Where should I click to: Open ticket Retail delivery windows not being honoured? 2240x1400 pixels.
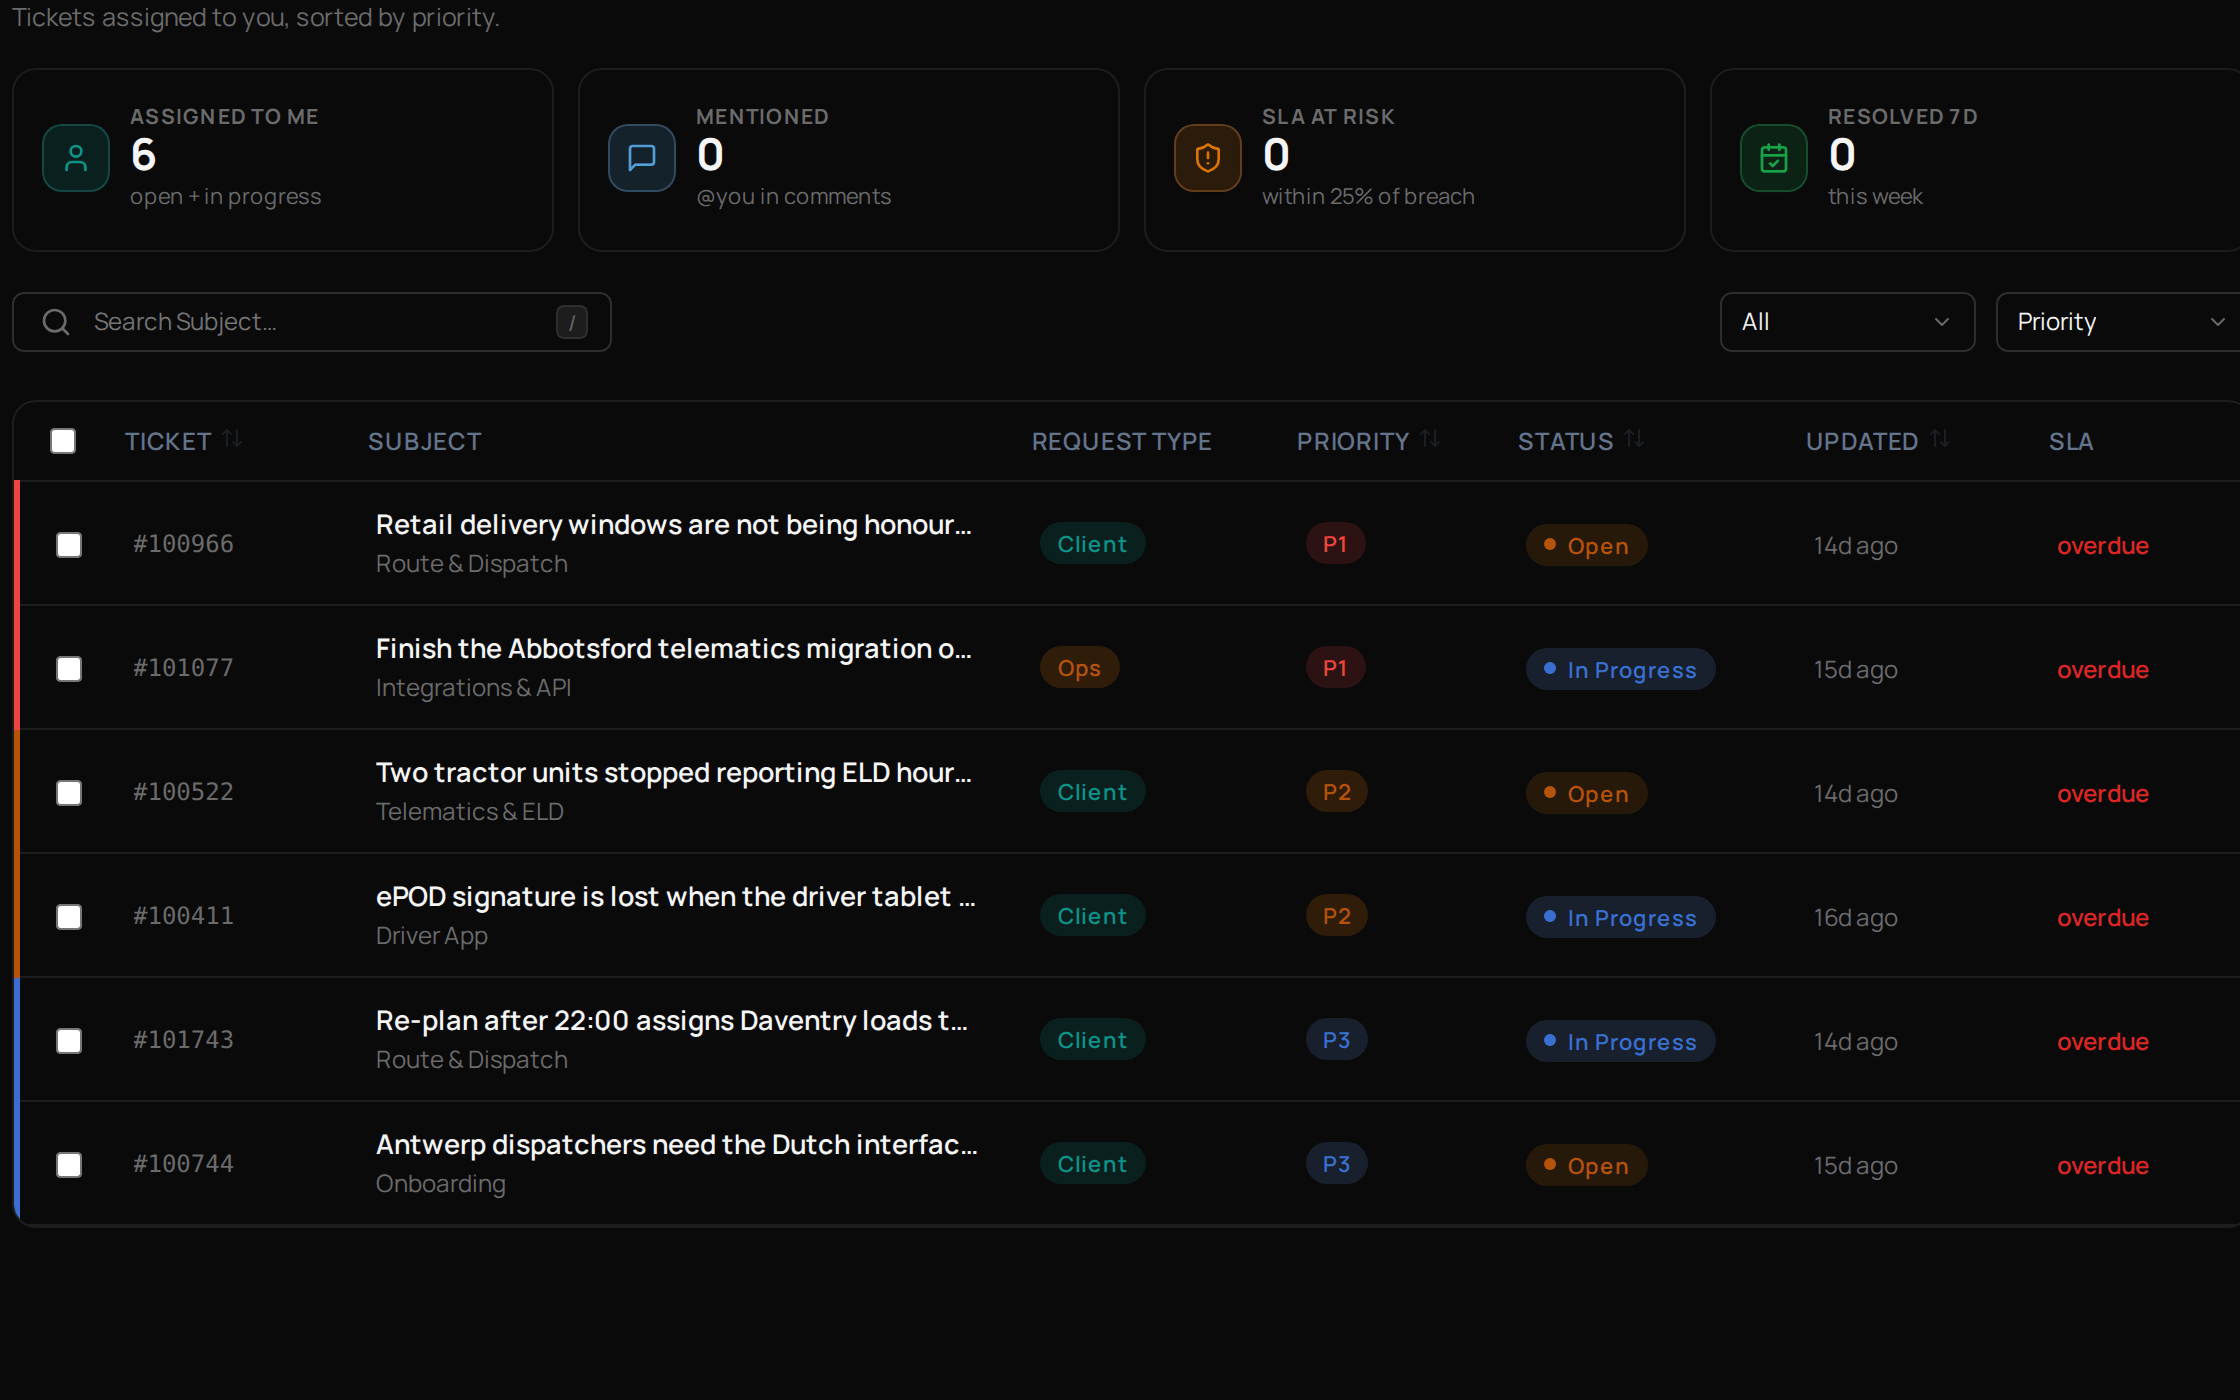point(673,525)
